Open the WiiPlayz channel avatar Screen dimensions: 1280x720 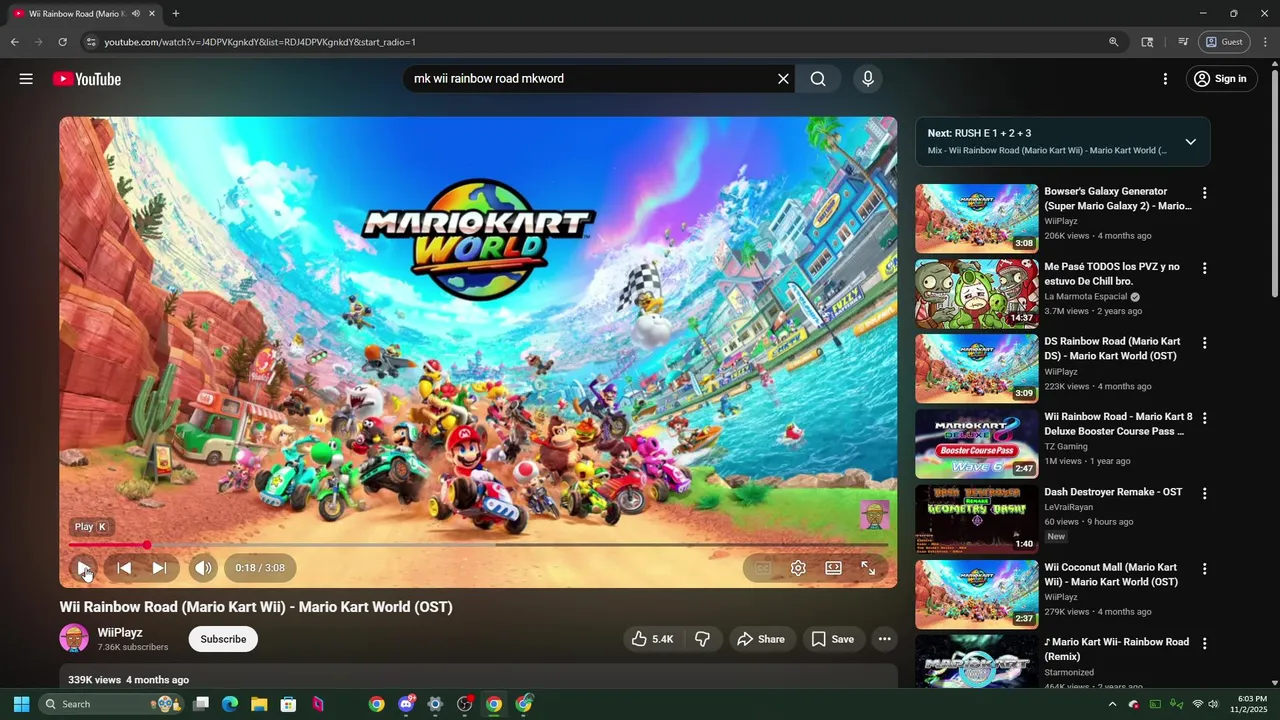[x=74, y=639]
